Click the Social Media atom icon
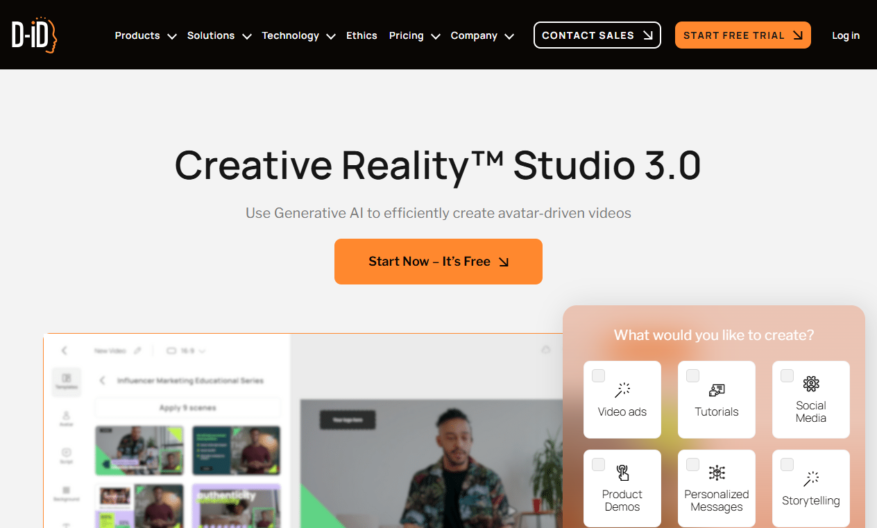This screenshot has height=528, width=877. (x=810, y=384)
